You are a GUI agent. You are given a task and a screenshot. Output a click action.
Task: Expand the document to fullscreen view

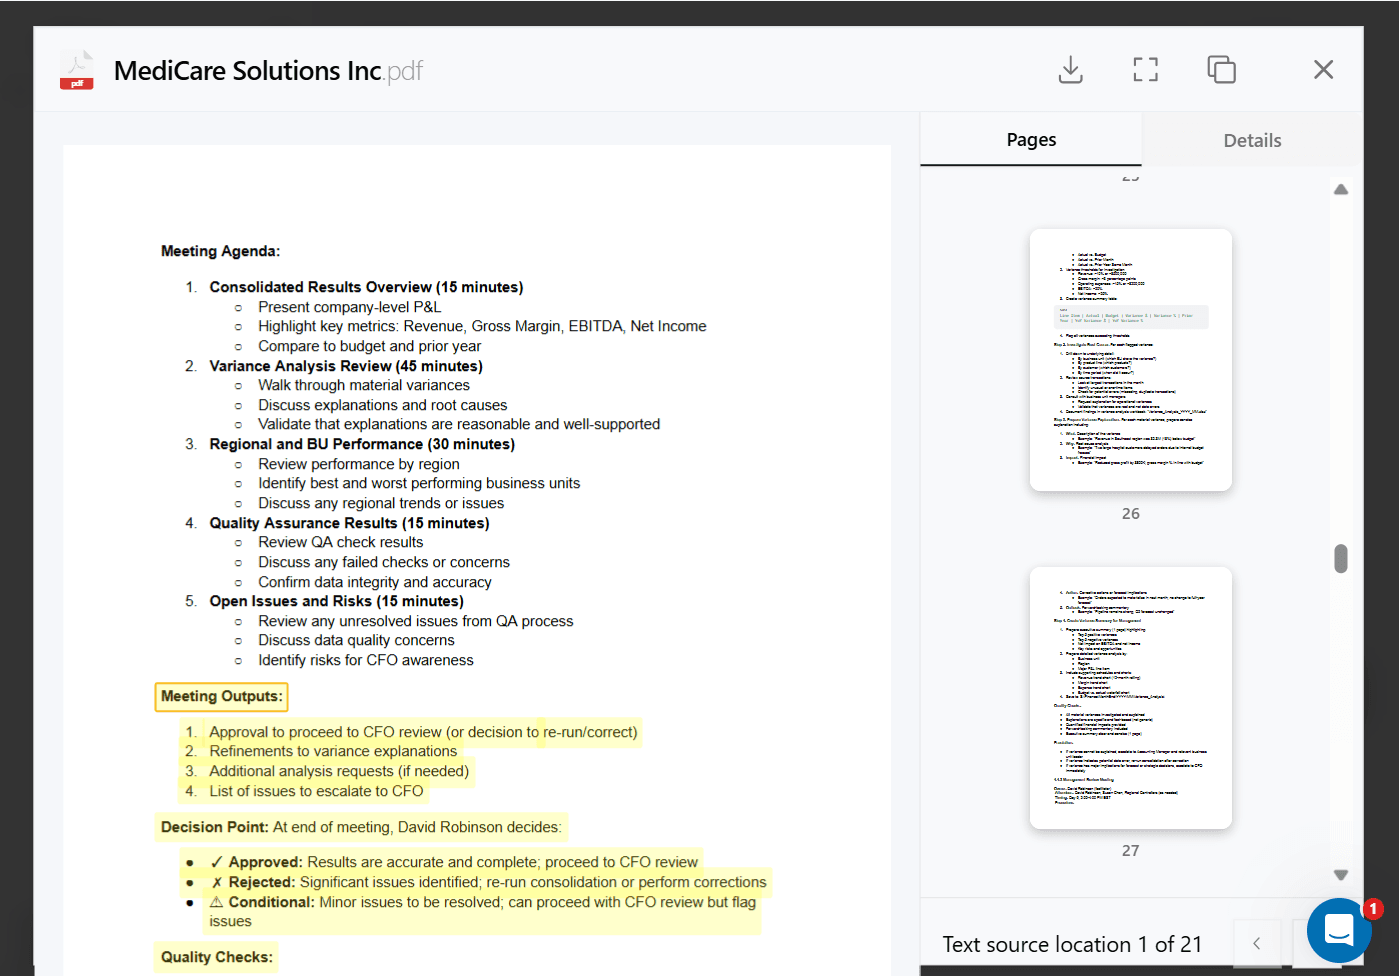[x=1145, y=69]
